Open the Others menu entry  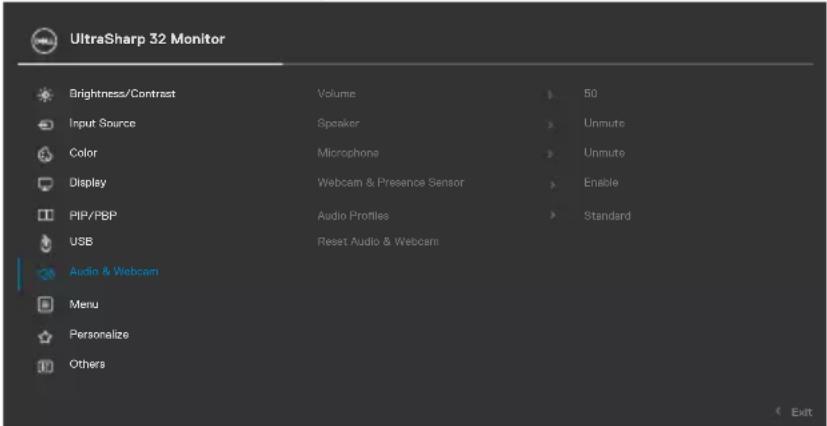point(87,364)
